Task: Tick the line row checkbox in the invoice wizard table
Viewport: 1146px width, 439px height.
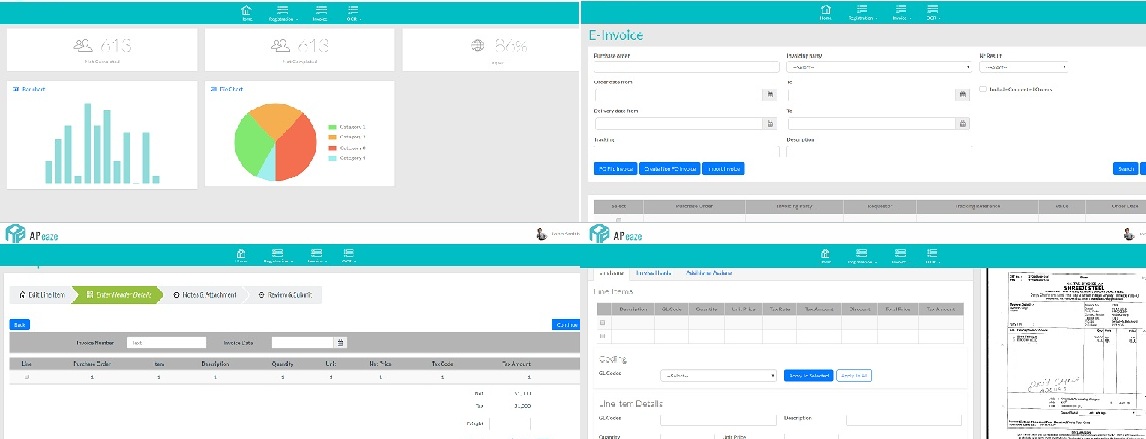Action: pyautogui.click(x=27, y=377)
